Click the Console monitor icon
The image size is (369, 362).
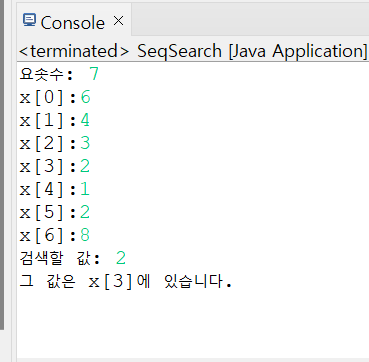(29, 20)
